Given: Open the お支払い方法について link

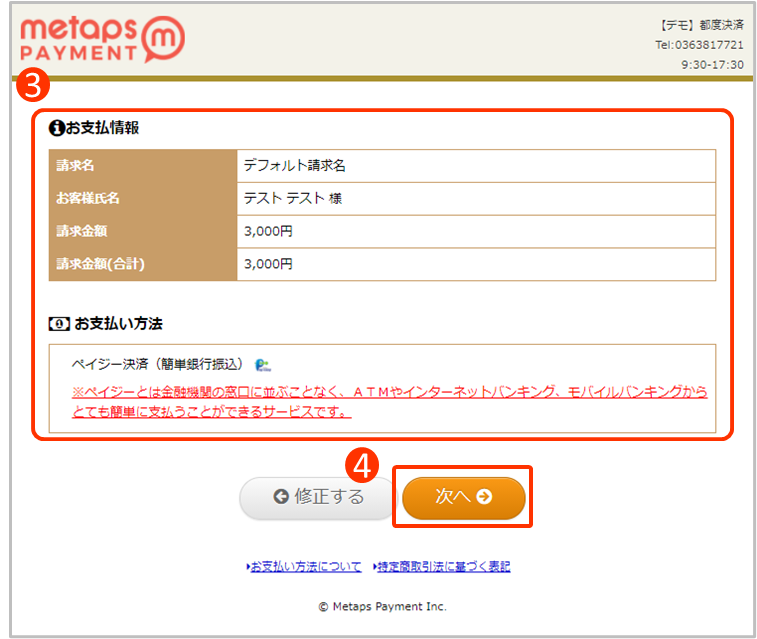Looking at the screenshot, I should point(304,567).
